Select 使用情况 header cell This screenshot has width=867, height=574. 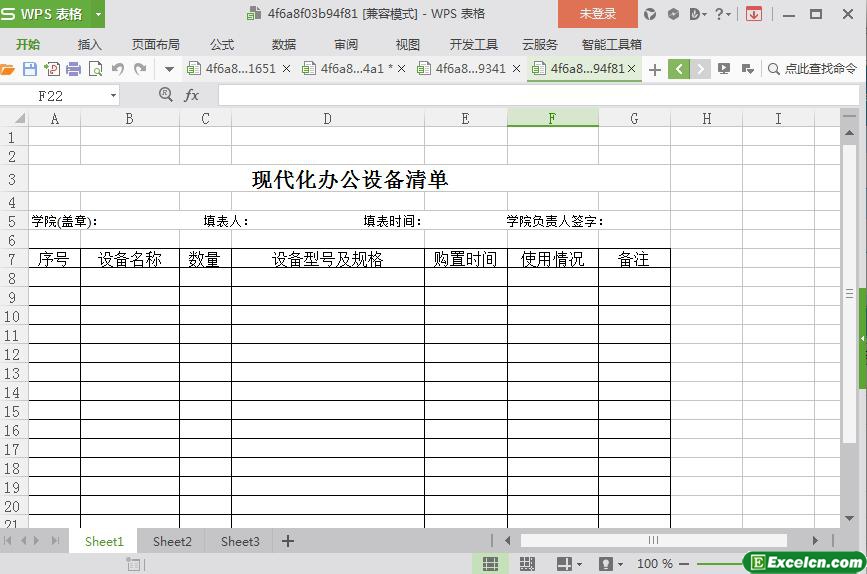pyautogui.click(x=553, y=259)
